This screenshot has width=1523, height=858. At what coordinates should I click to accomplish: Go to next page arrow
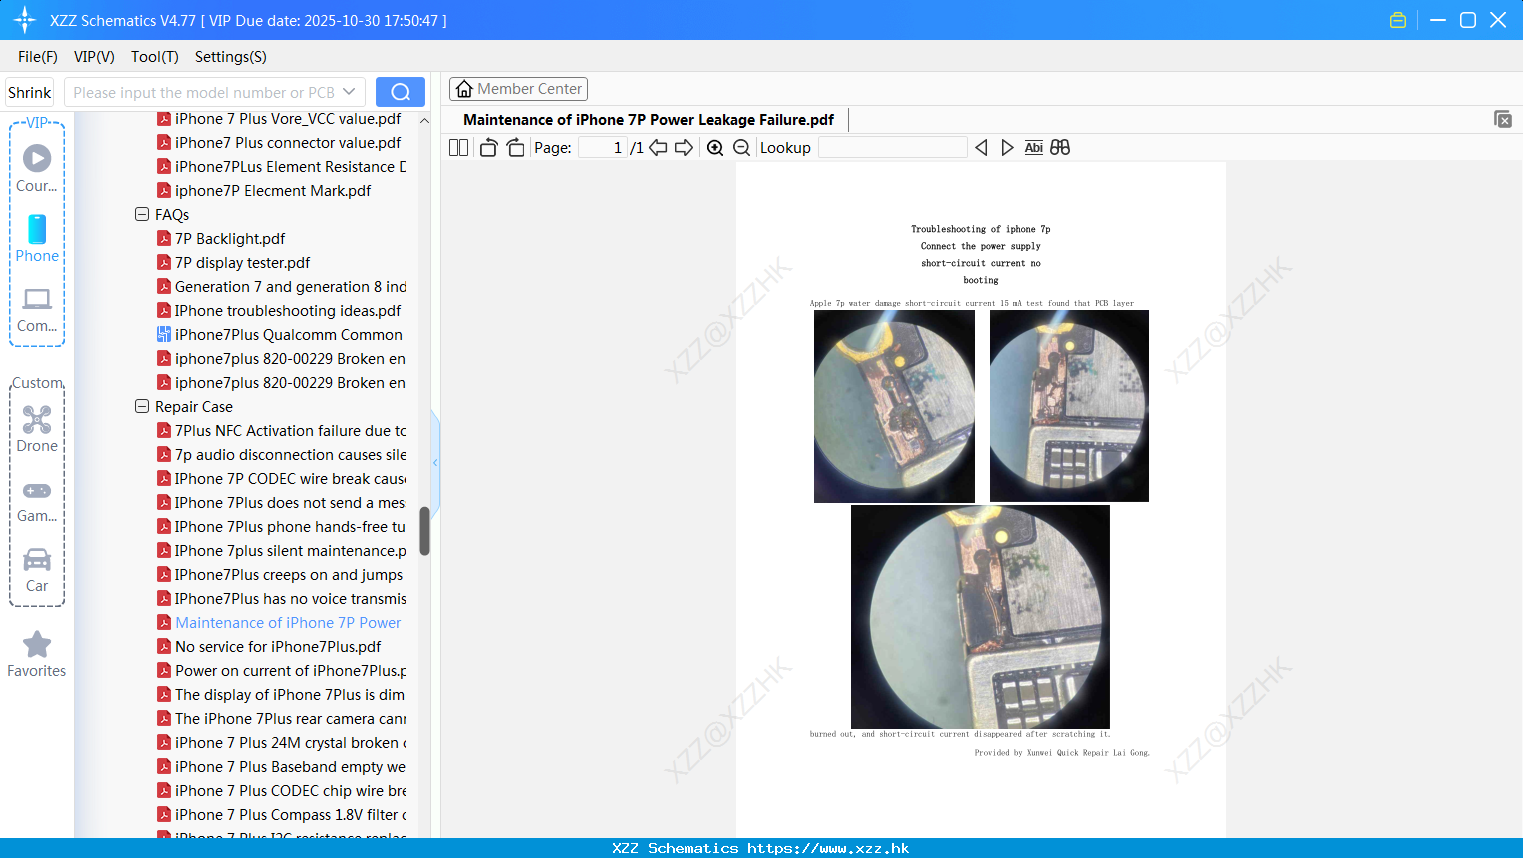[684, 147]
